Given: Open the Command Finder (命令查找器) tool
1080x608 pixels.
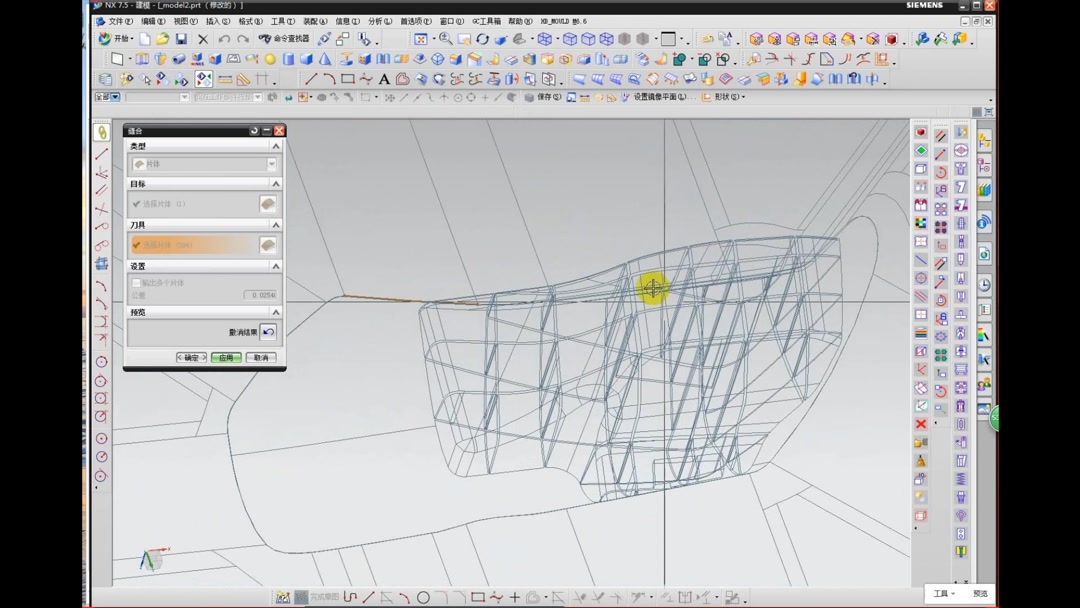Looking at the screenshot, I should coord(283,39).
